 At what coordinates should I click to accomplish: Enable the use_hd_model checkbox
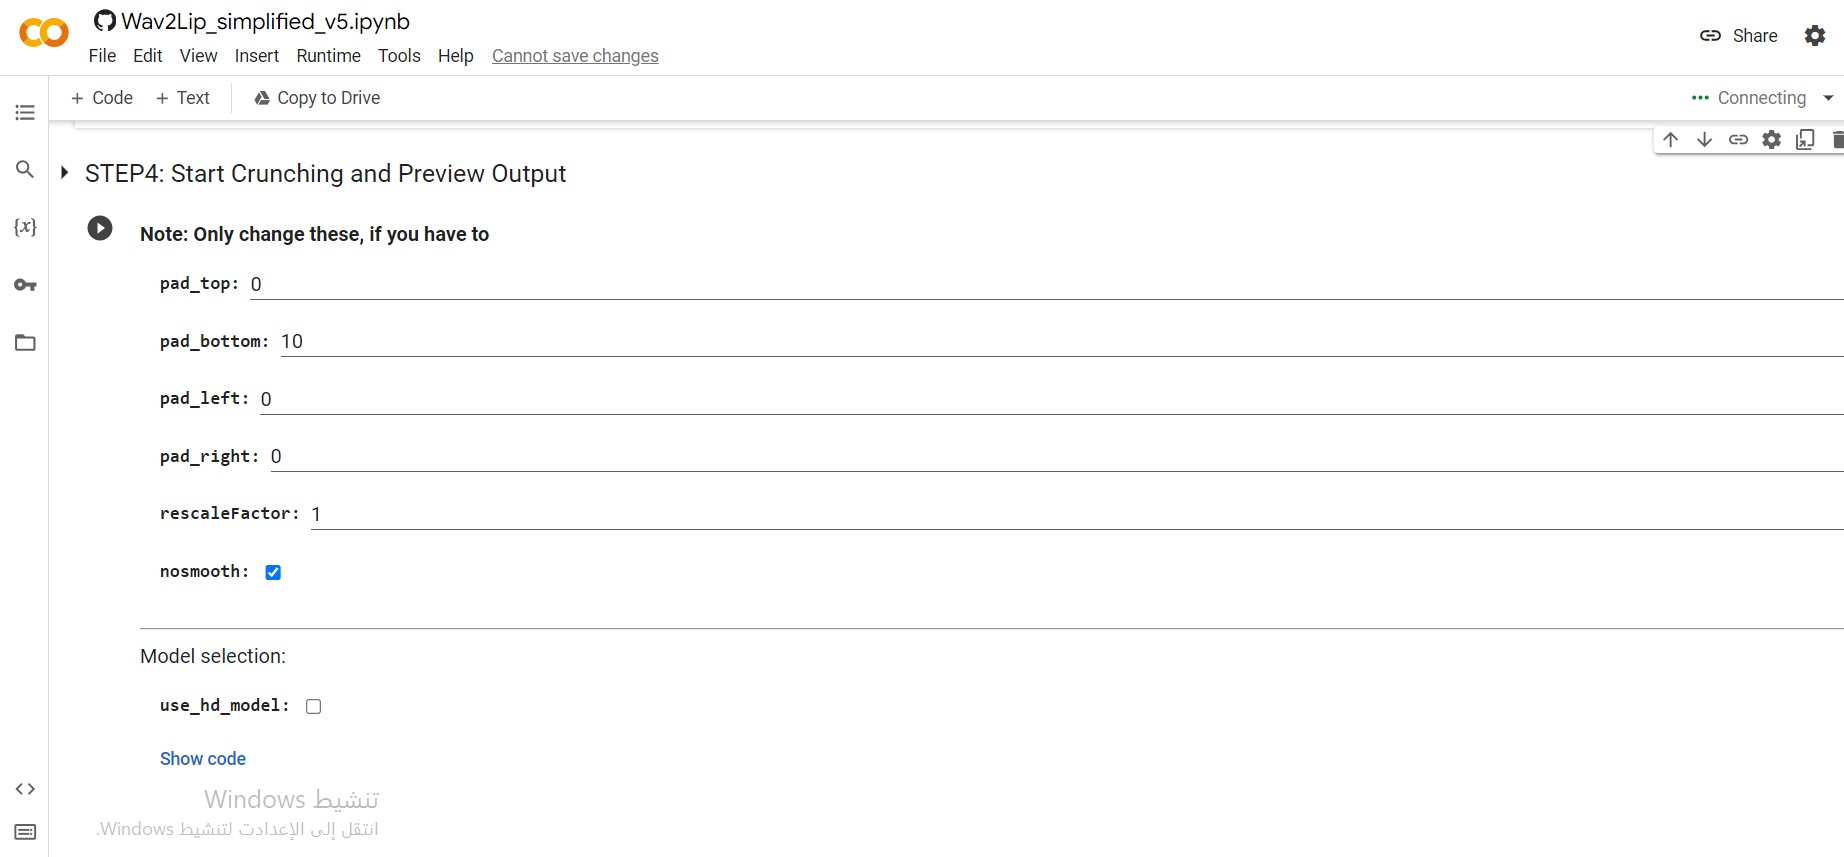point(313,706)
